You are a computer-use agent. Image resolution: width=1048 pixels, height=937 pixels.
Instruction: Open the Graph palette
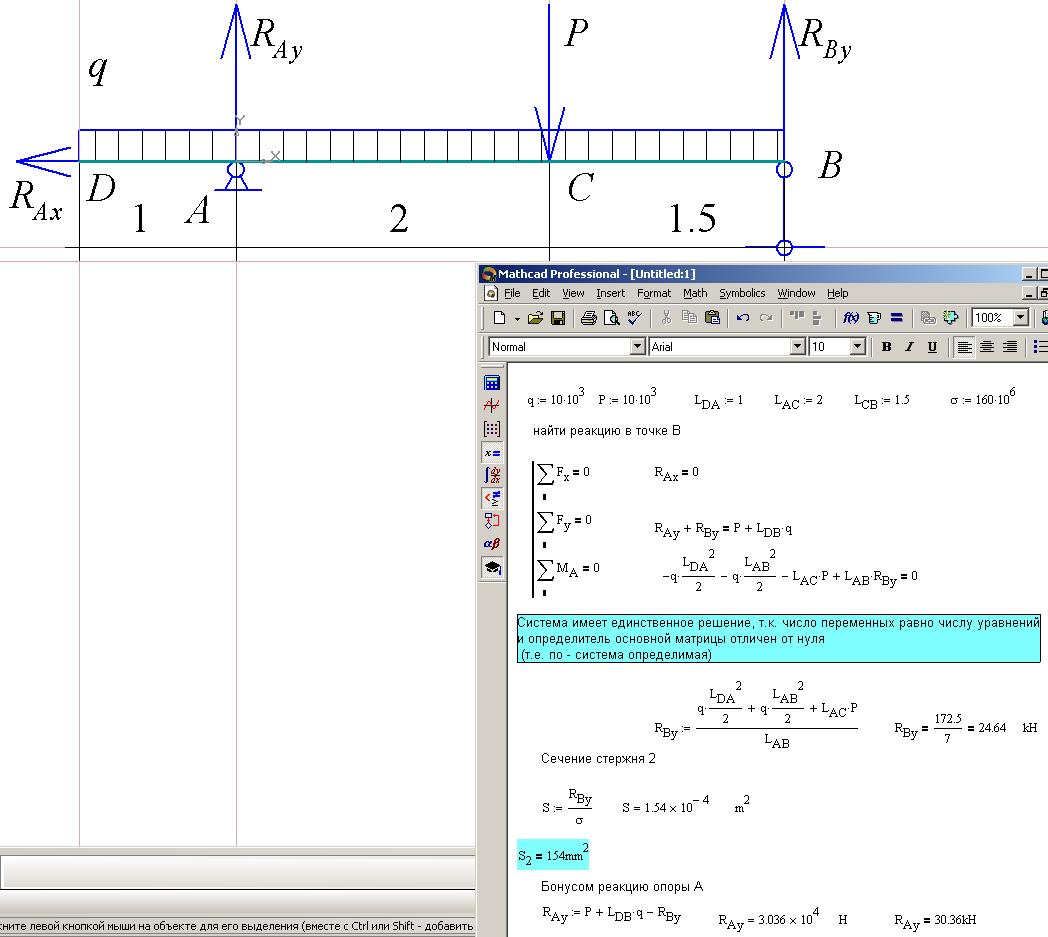[492, 406]
